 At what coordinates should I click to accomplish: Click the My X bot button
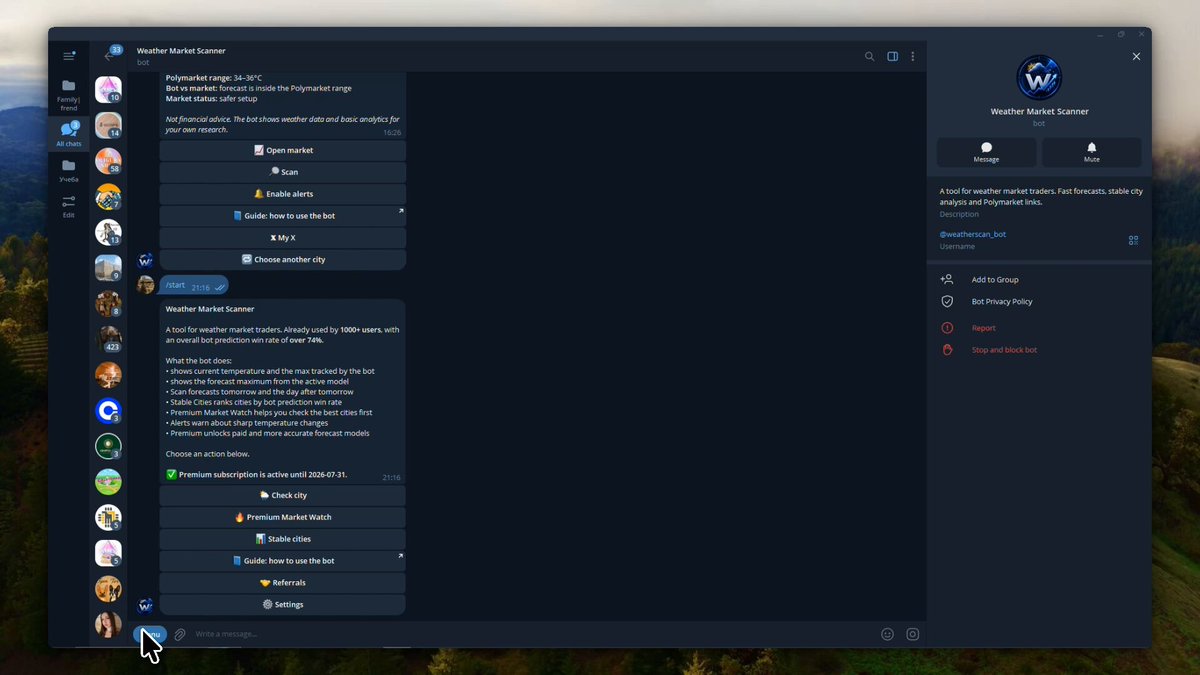coord(283,238)
